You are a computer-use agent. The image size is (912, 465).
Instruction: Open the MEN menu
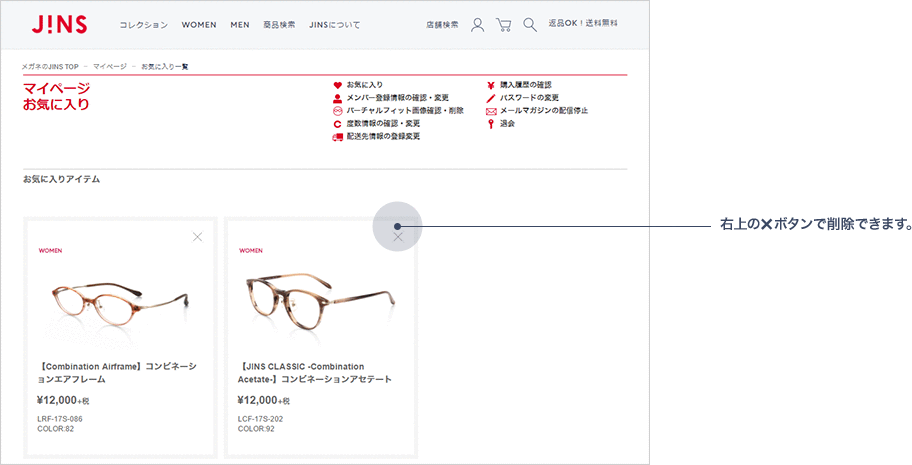(240, 25)
